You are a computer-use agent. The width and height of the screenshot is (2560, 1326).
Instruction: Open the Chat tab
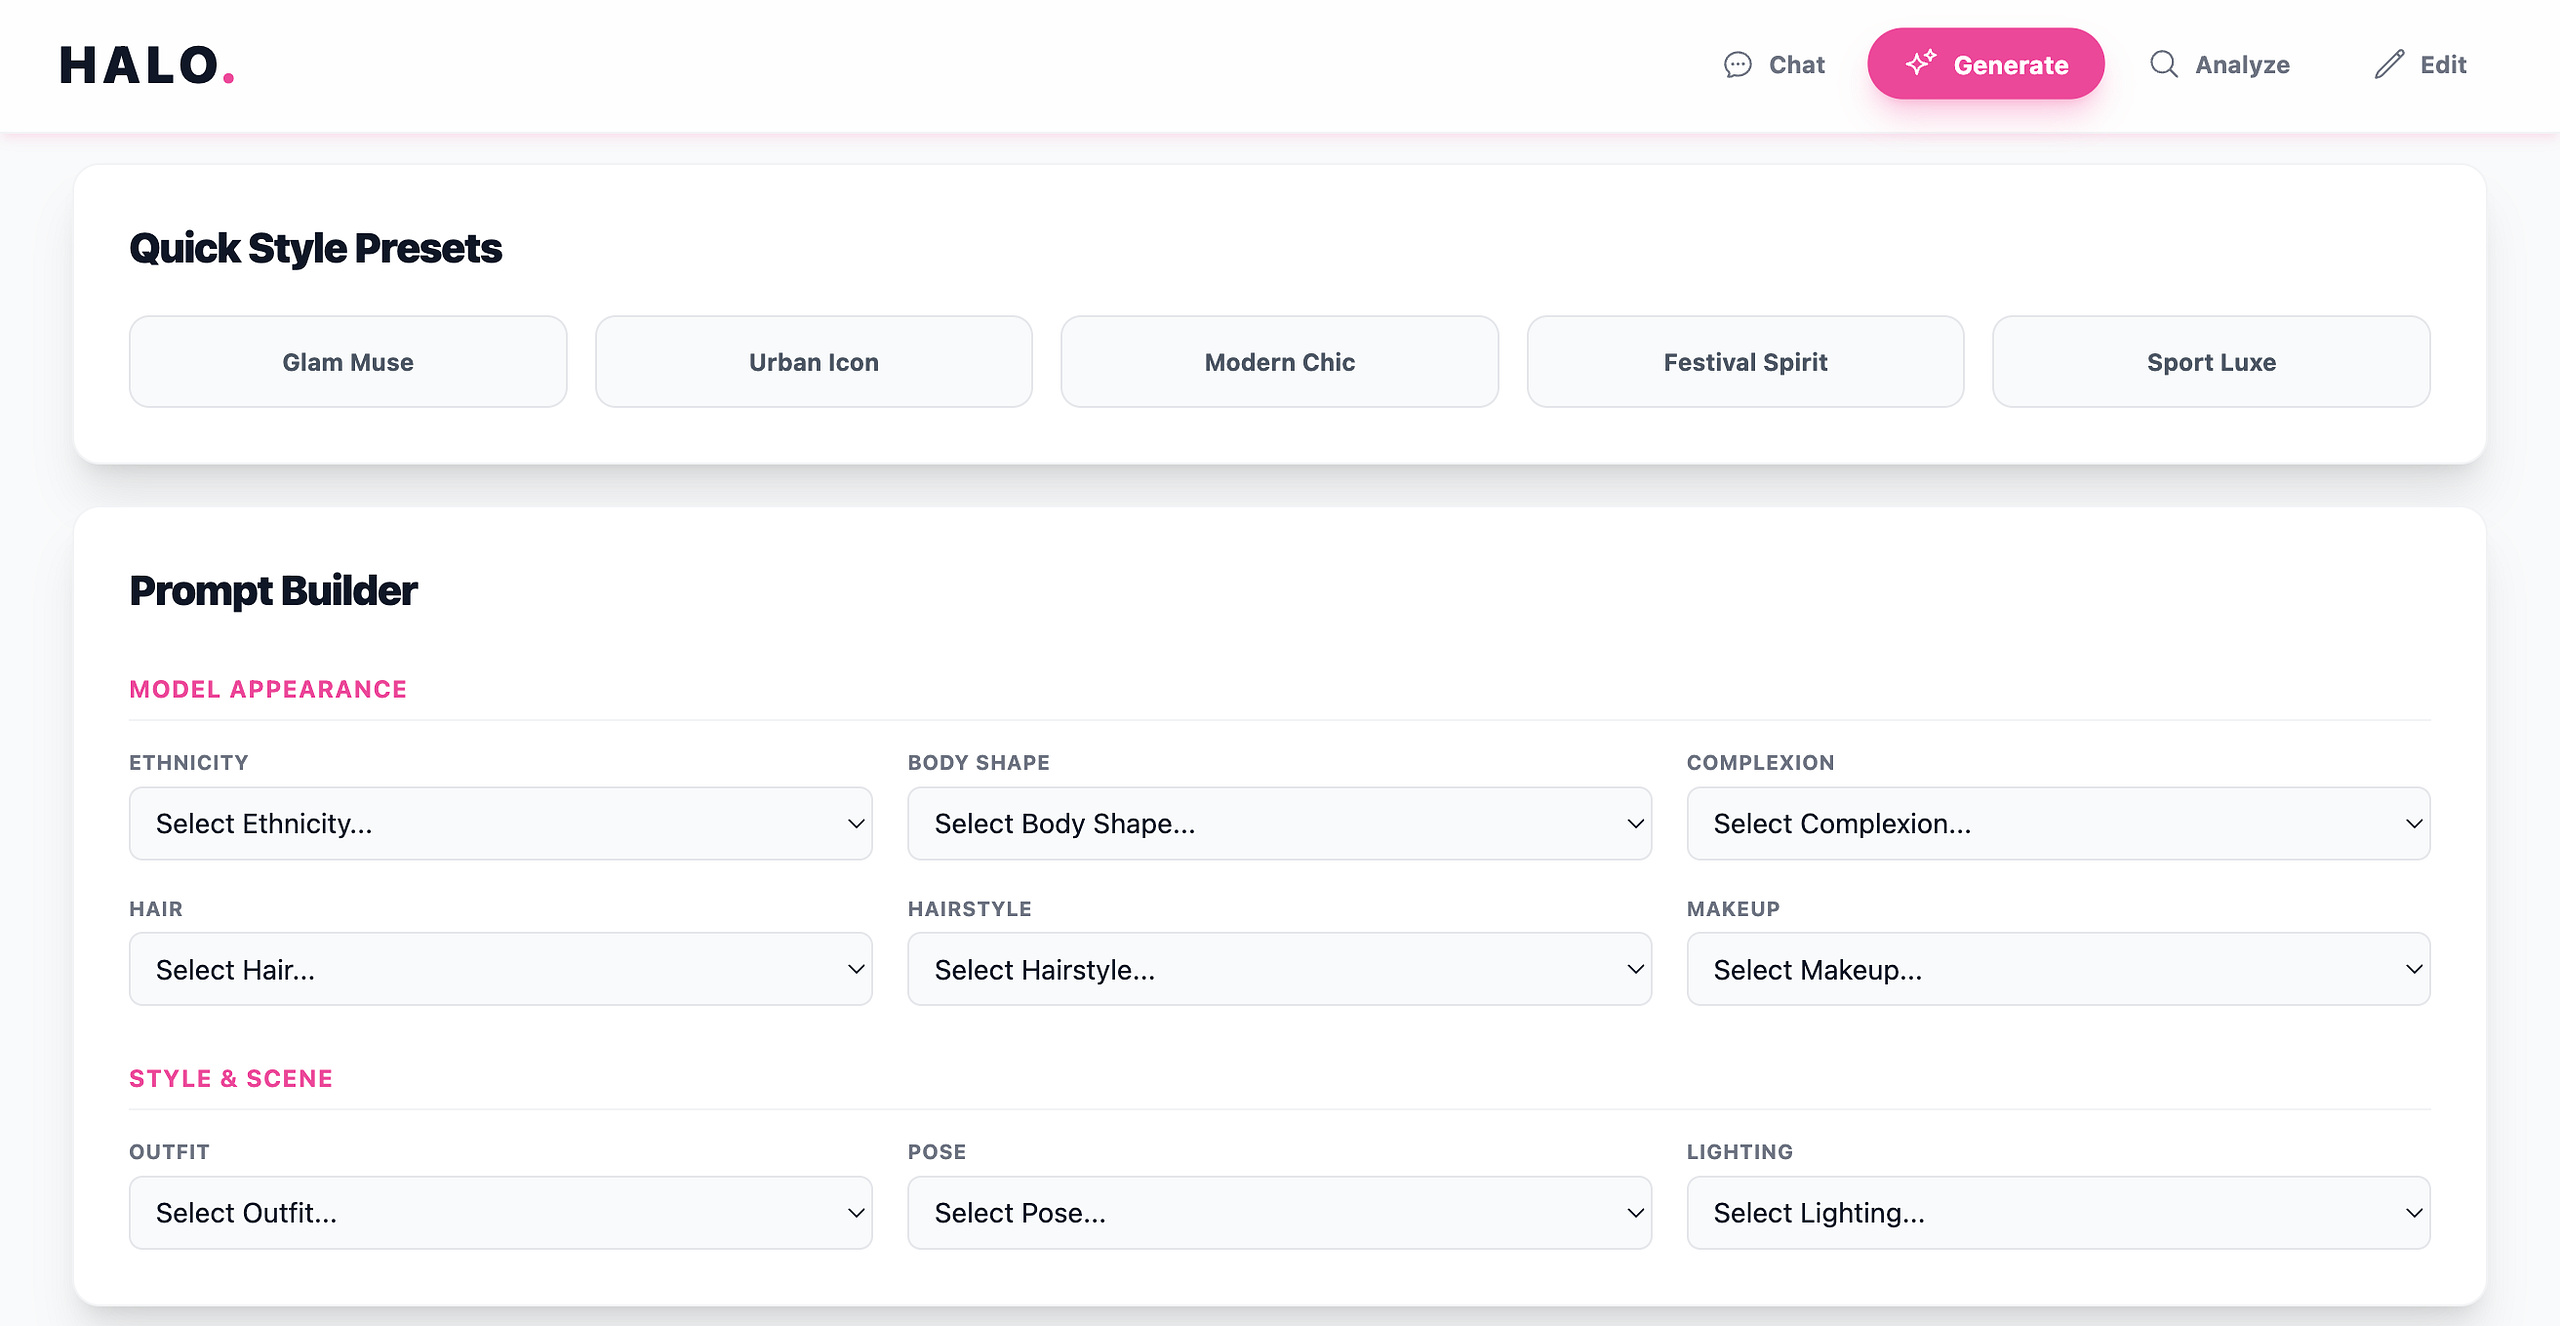point(1774,65)
